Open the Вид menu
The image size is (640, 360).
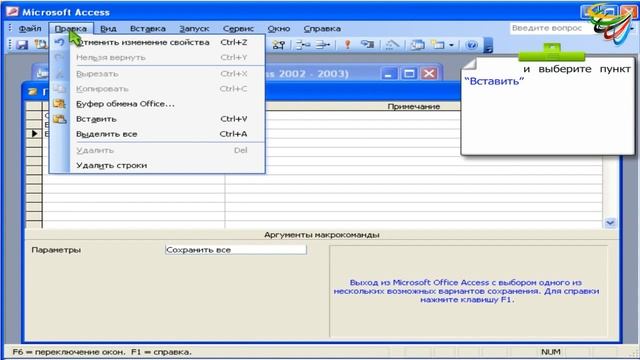click(x=108, y=29)
